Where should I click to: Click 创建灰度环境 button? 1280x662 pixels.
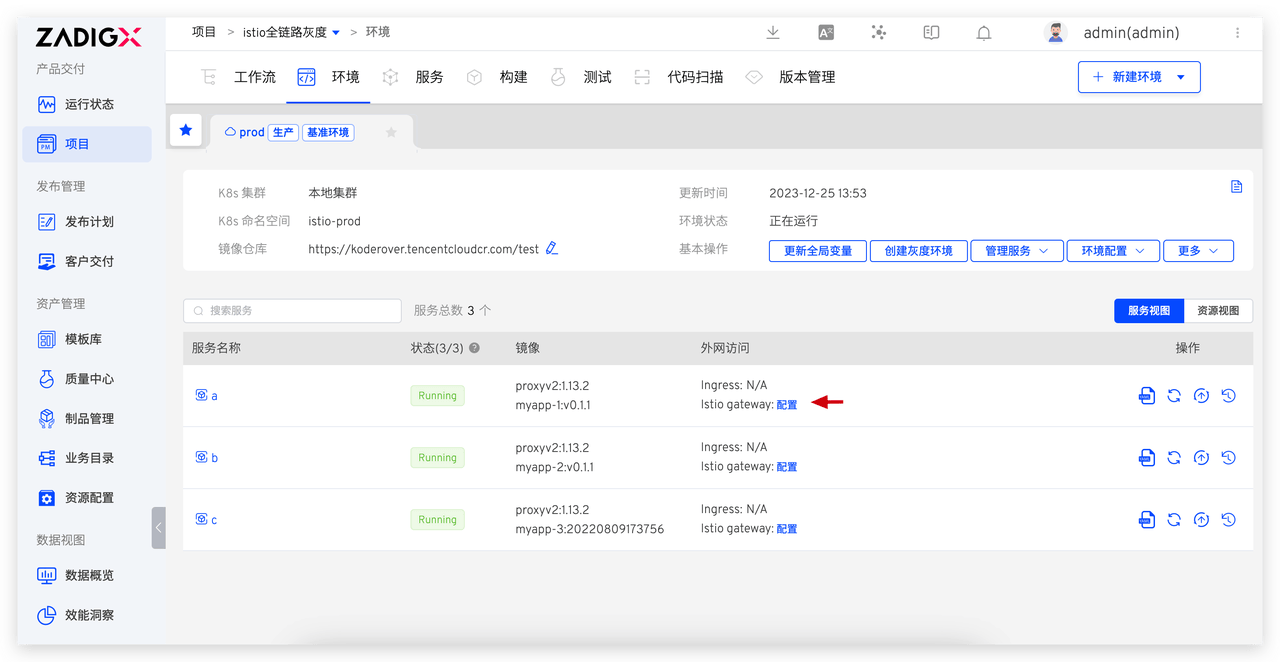[x=918, y=251]
